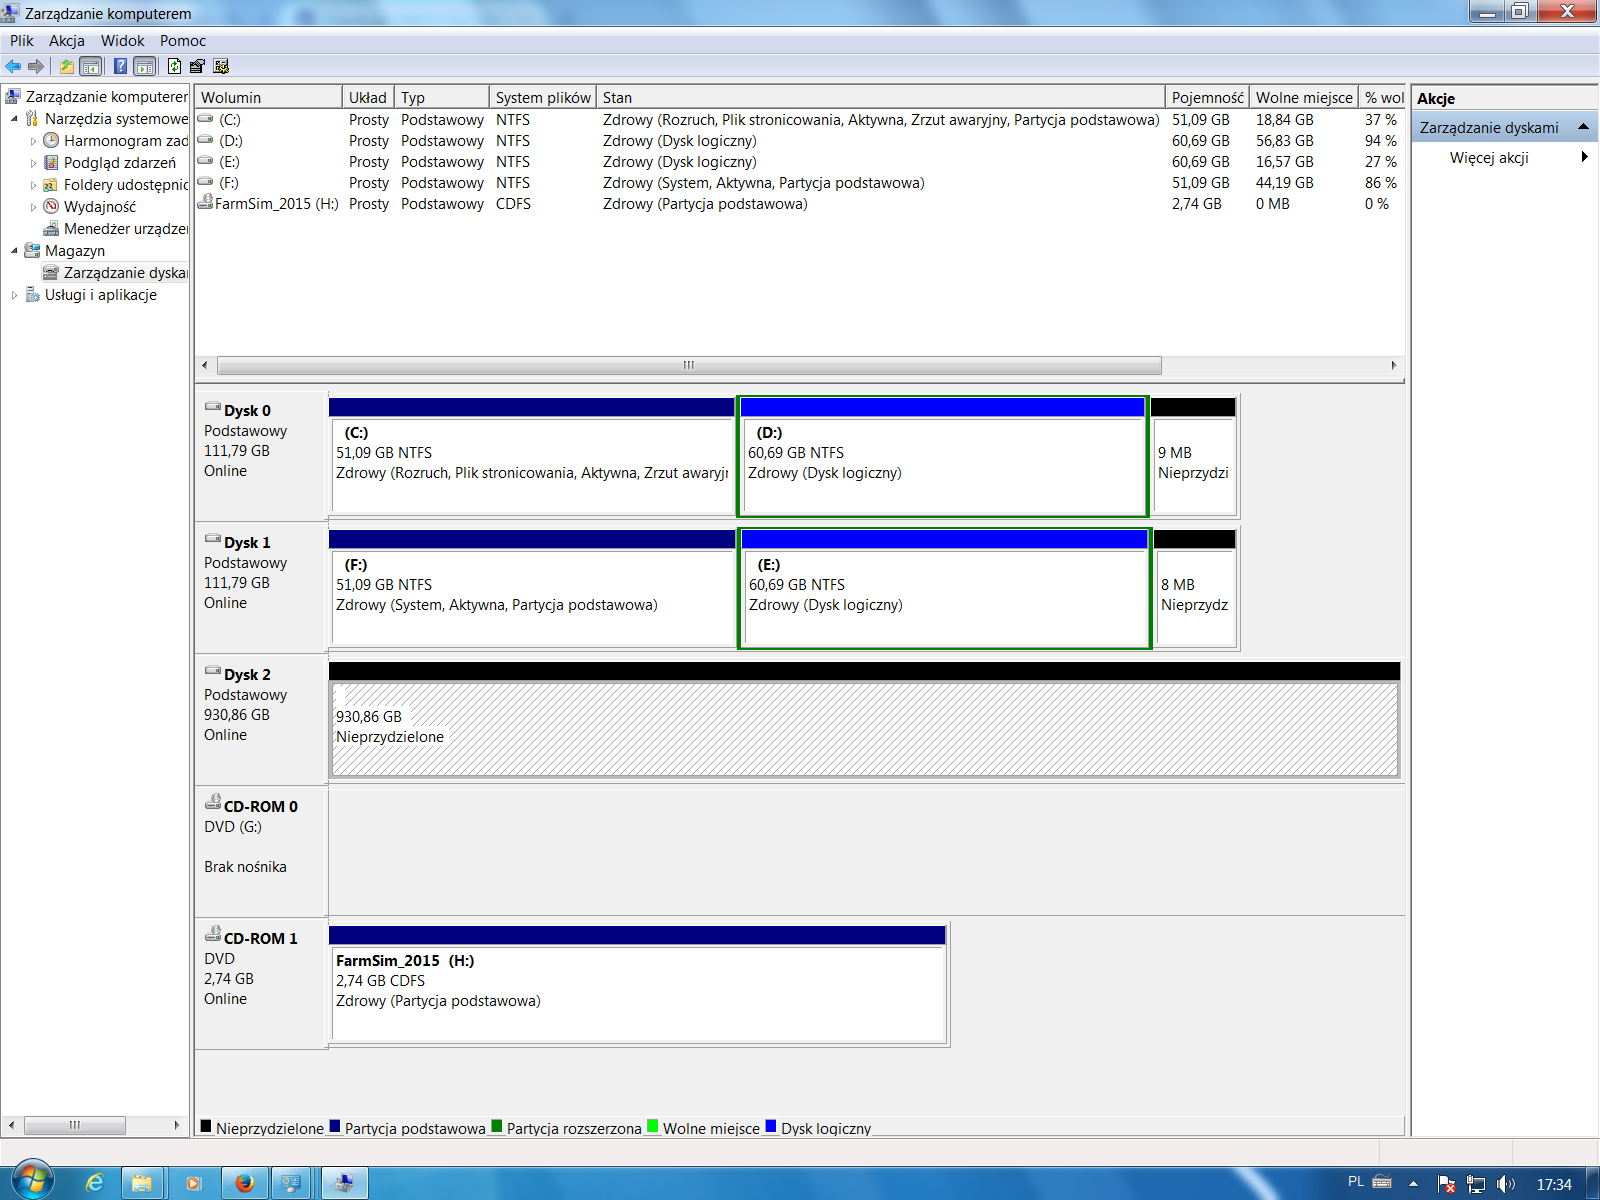The image size is (1600, 1200).
Task: Collapse the Magazyn tree node
Action: 14,251
